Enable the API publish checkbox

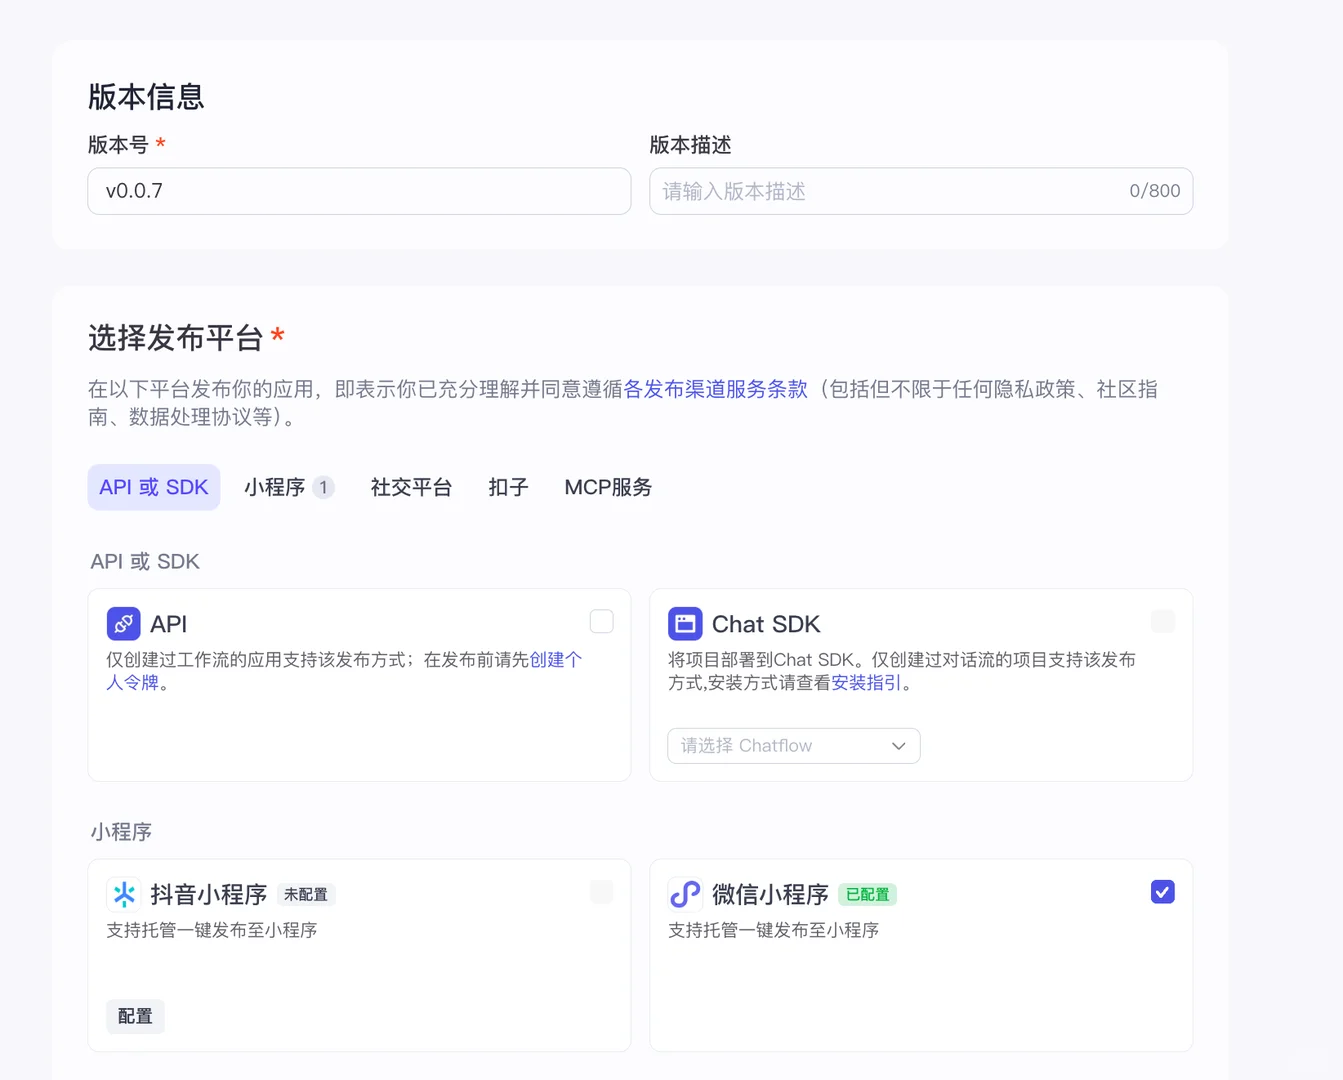coord(601,622)
